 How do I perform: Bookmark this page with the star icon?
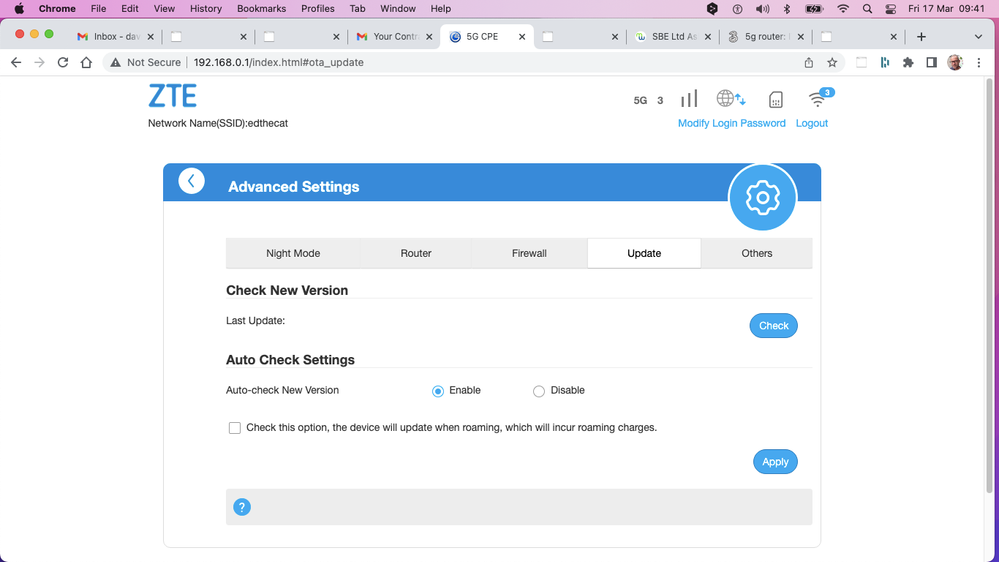[832, 62]
